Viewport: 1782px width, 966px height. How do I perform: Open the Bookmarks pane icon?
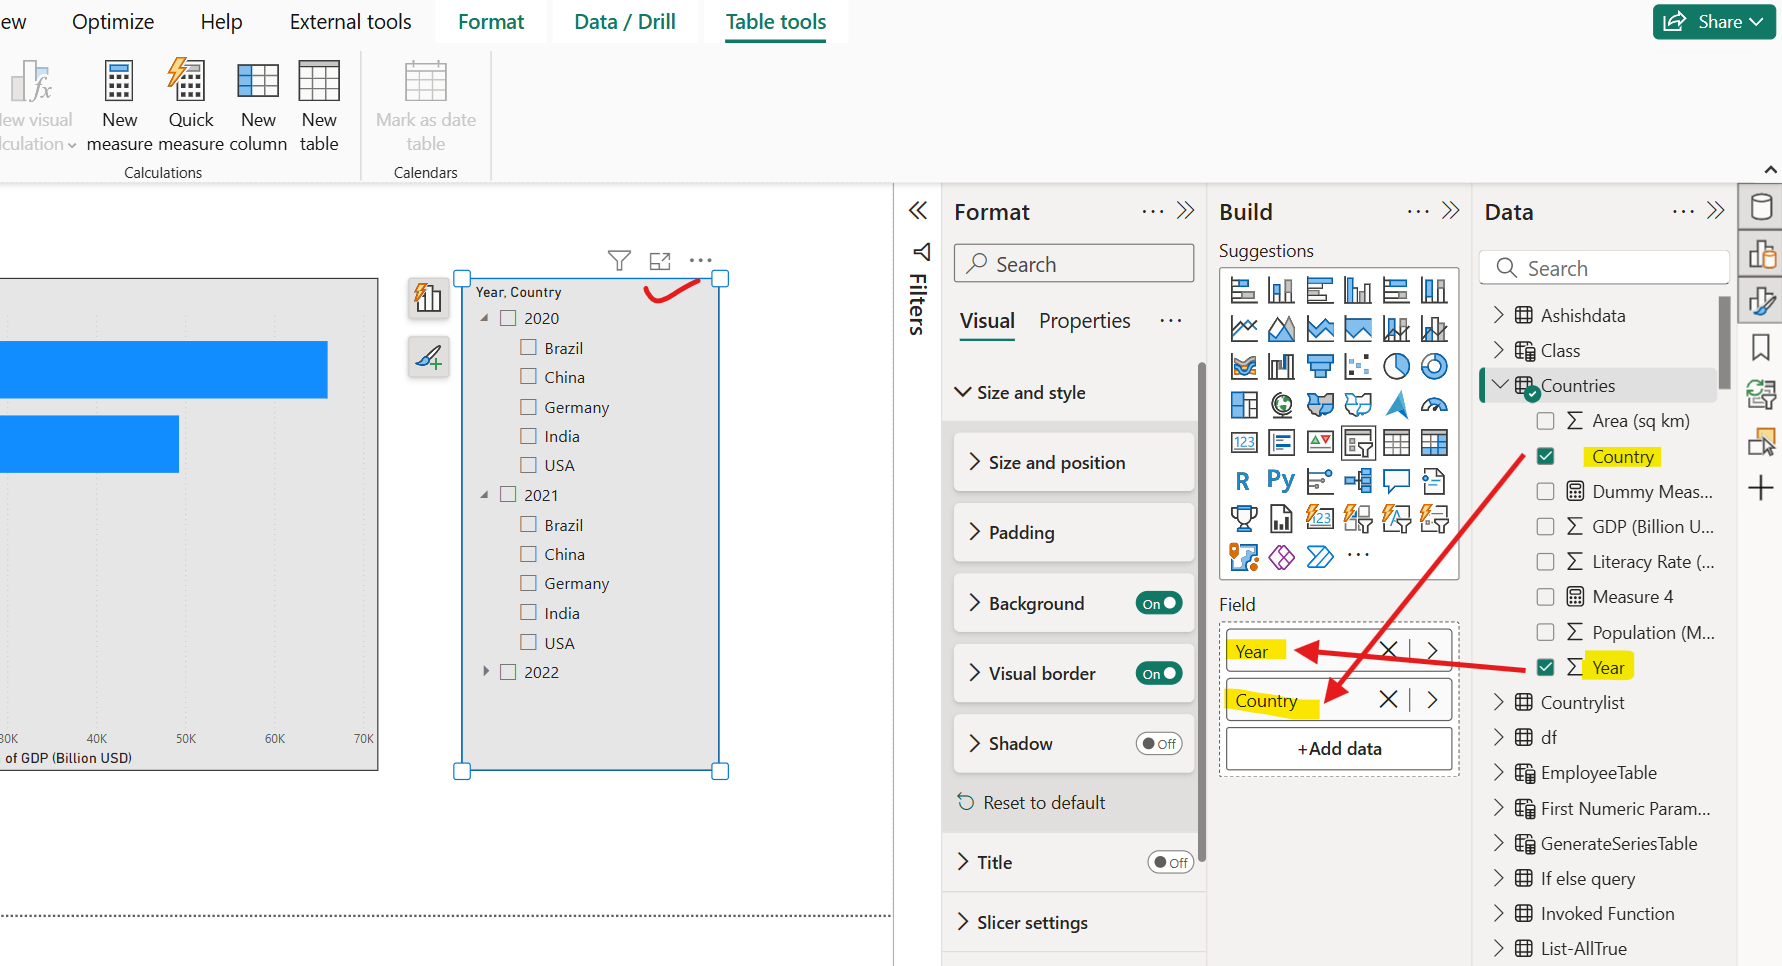[x=1761, y=346]
